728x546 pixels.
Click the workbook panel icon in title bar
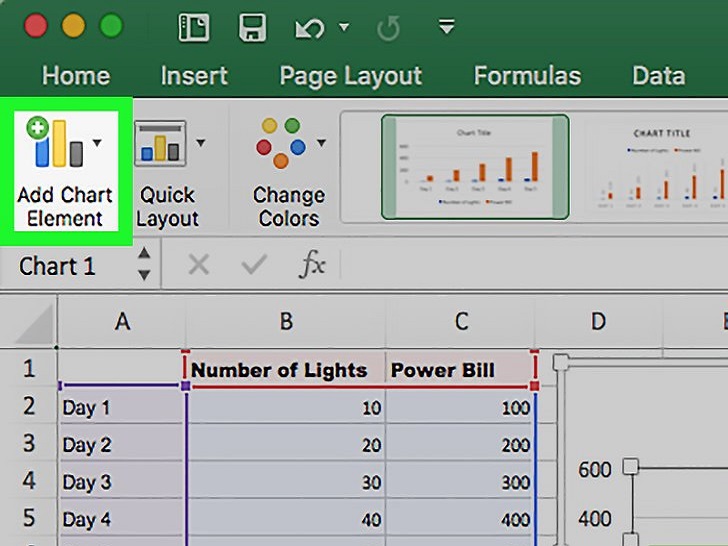[x=194, y=27]
